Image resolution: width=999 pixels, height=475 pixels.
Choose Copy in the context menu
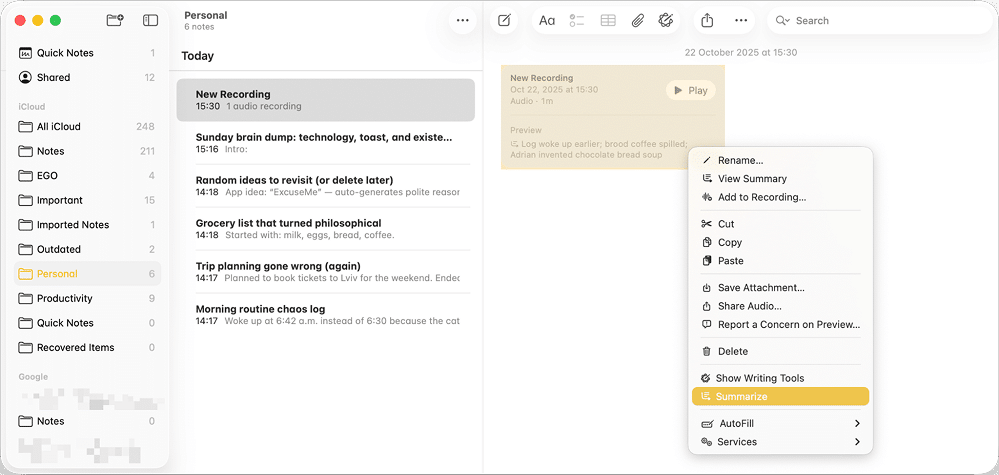tap(780, 243)
